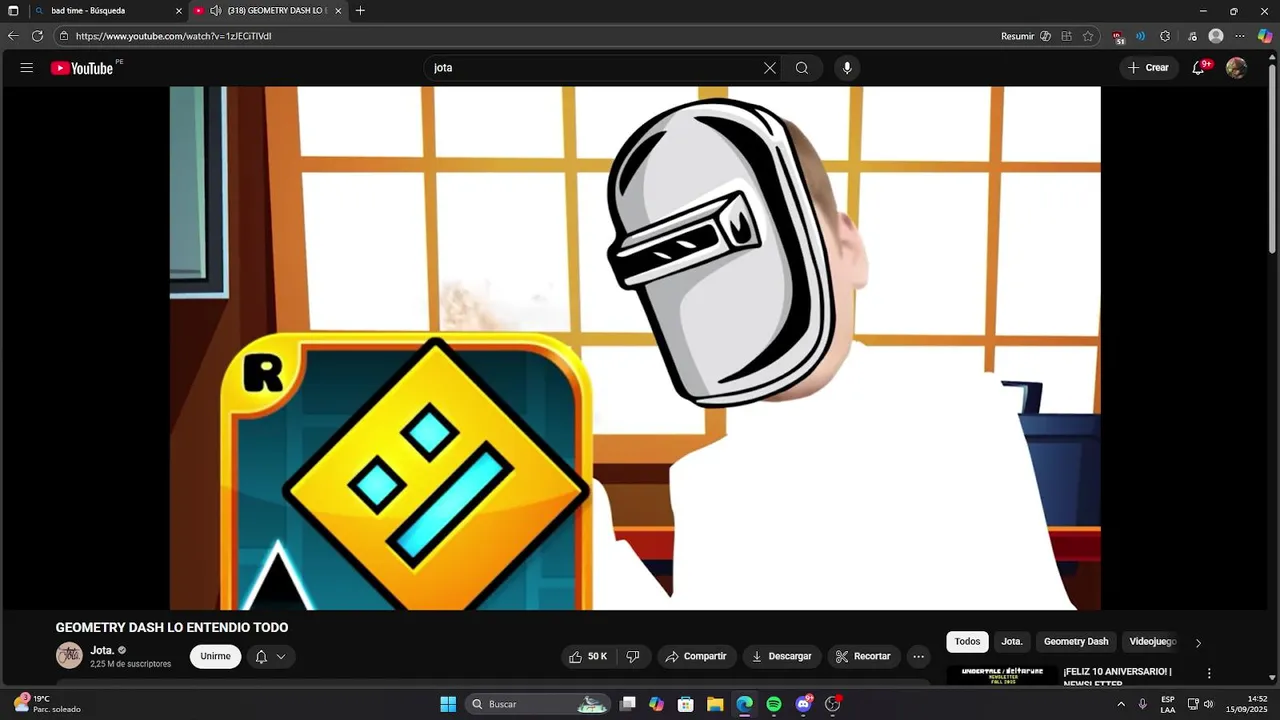1280x720 pixels.
Task: Open File Explorer from taskbar
Action: [715, 704]
